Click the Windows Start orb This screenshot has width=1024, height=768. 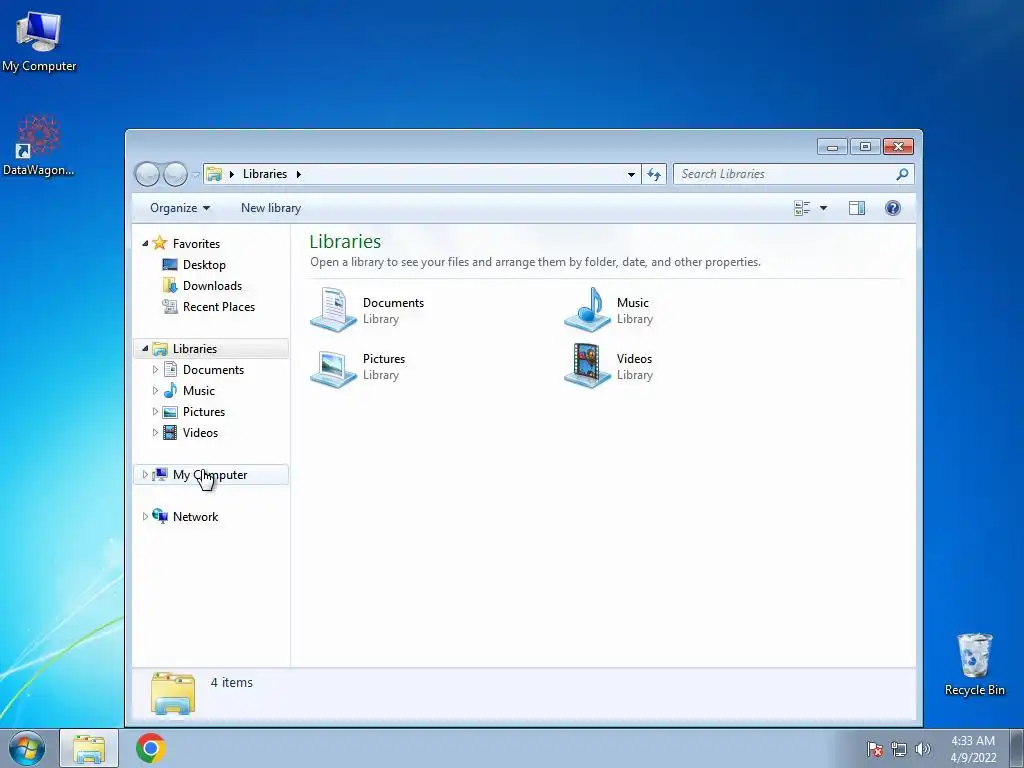(27, 748)
